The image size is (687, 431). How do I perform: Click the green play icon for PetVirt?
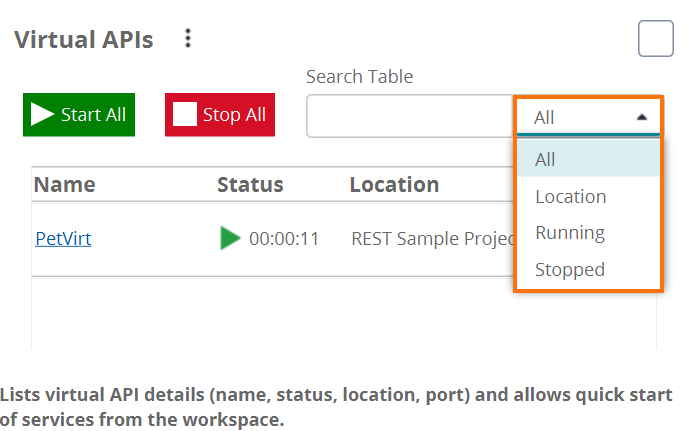[x=230, y=238]
